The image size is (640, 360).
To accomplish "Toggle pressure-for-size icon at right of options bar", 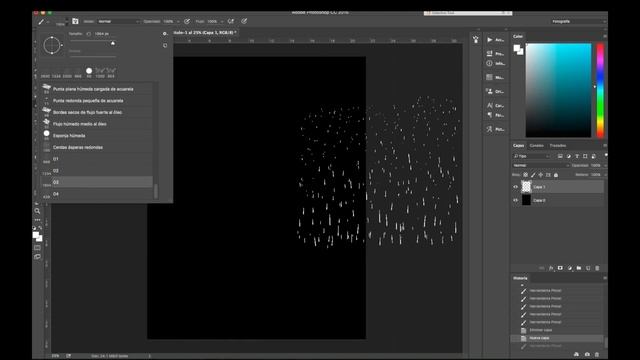I will pos(244,21).
